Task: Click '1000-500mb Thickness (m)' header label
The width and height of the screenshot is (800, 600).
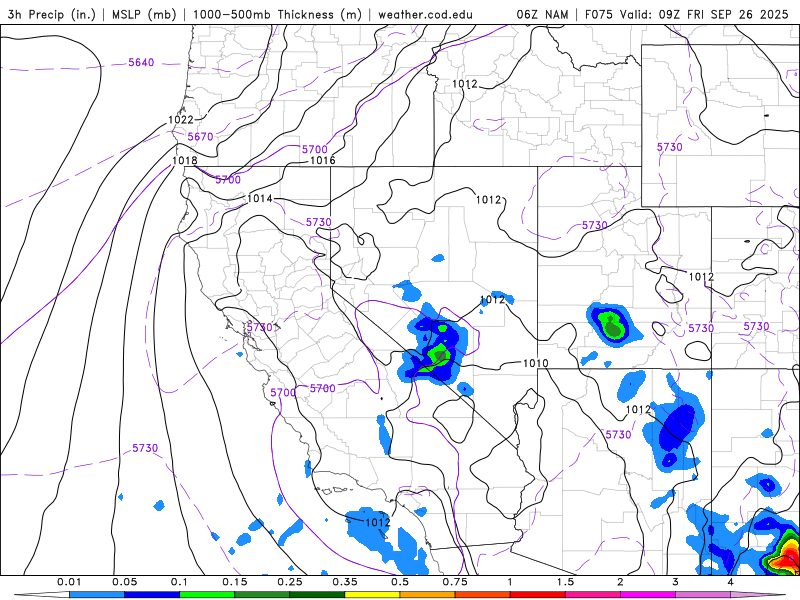Action: (277, 14)
